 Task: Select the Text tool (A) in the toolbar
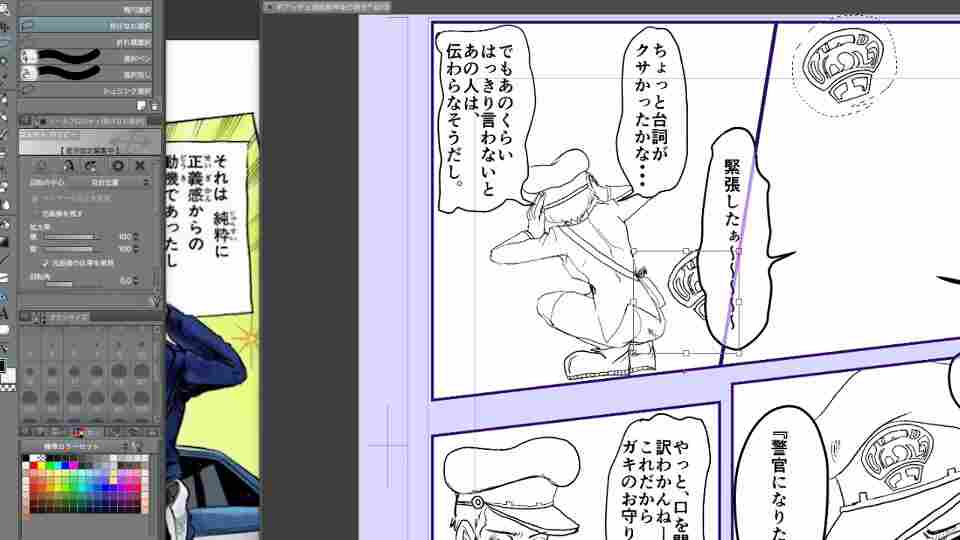(x=4, y=314)
